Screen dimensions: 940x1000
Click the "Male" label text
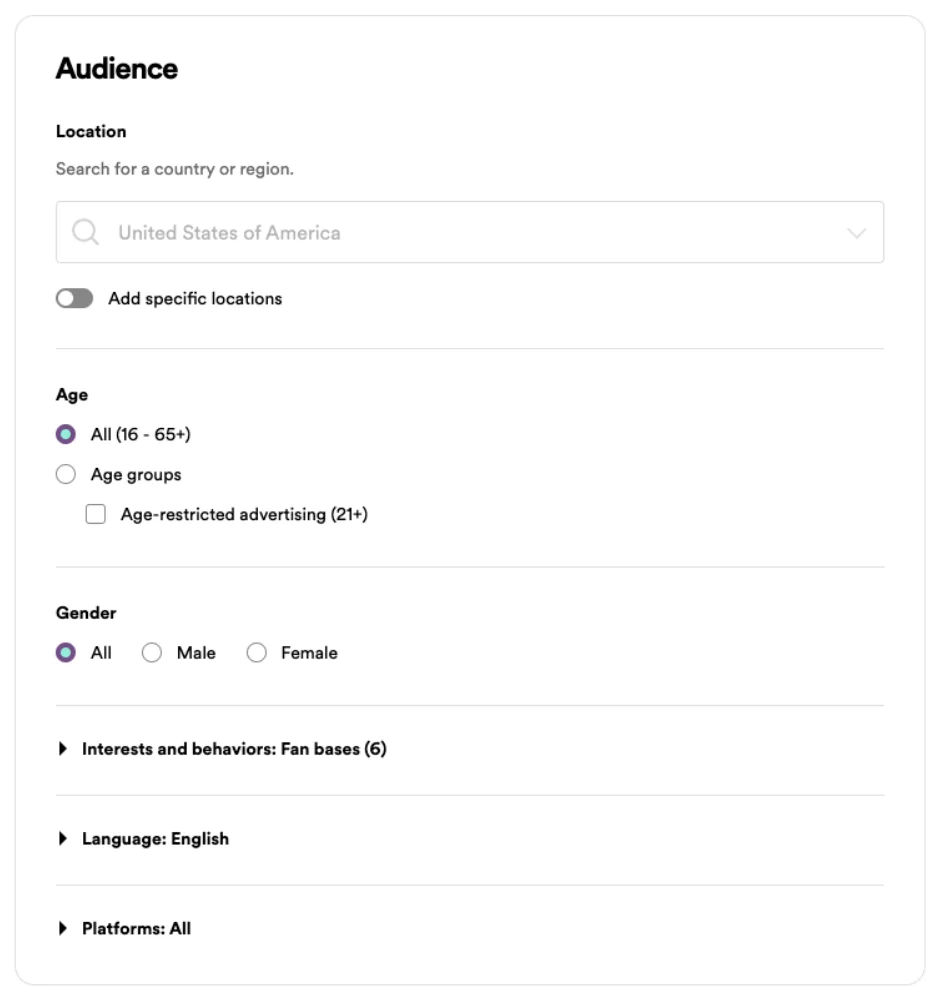196,653
